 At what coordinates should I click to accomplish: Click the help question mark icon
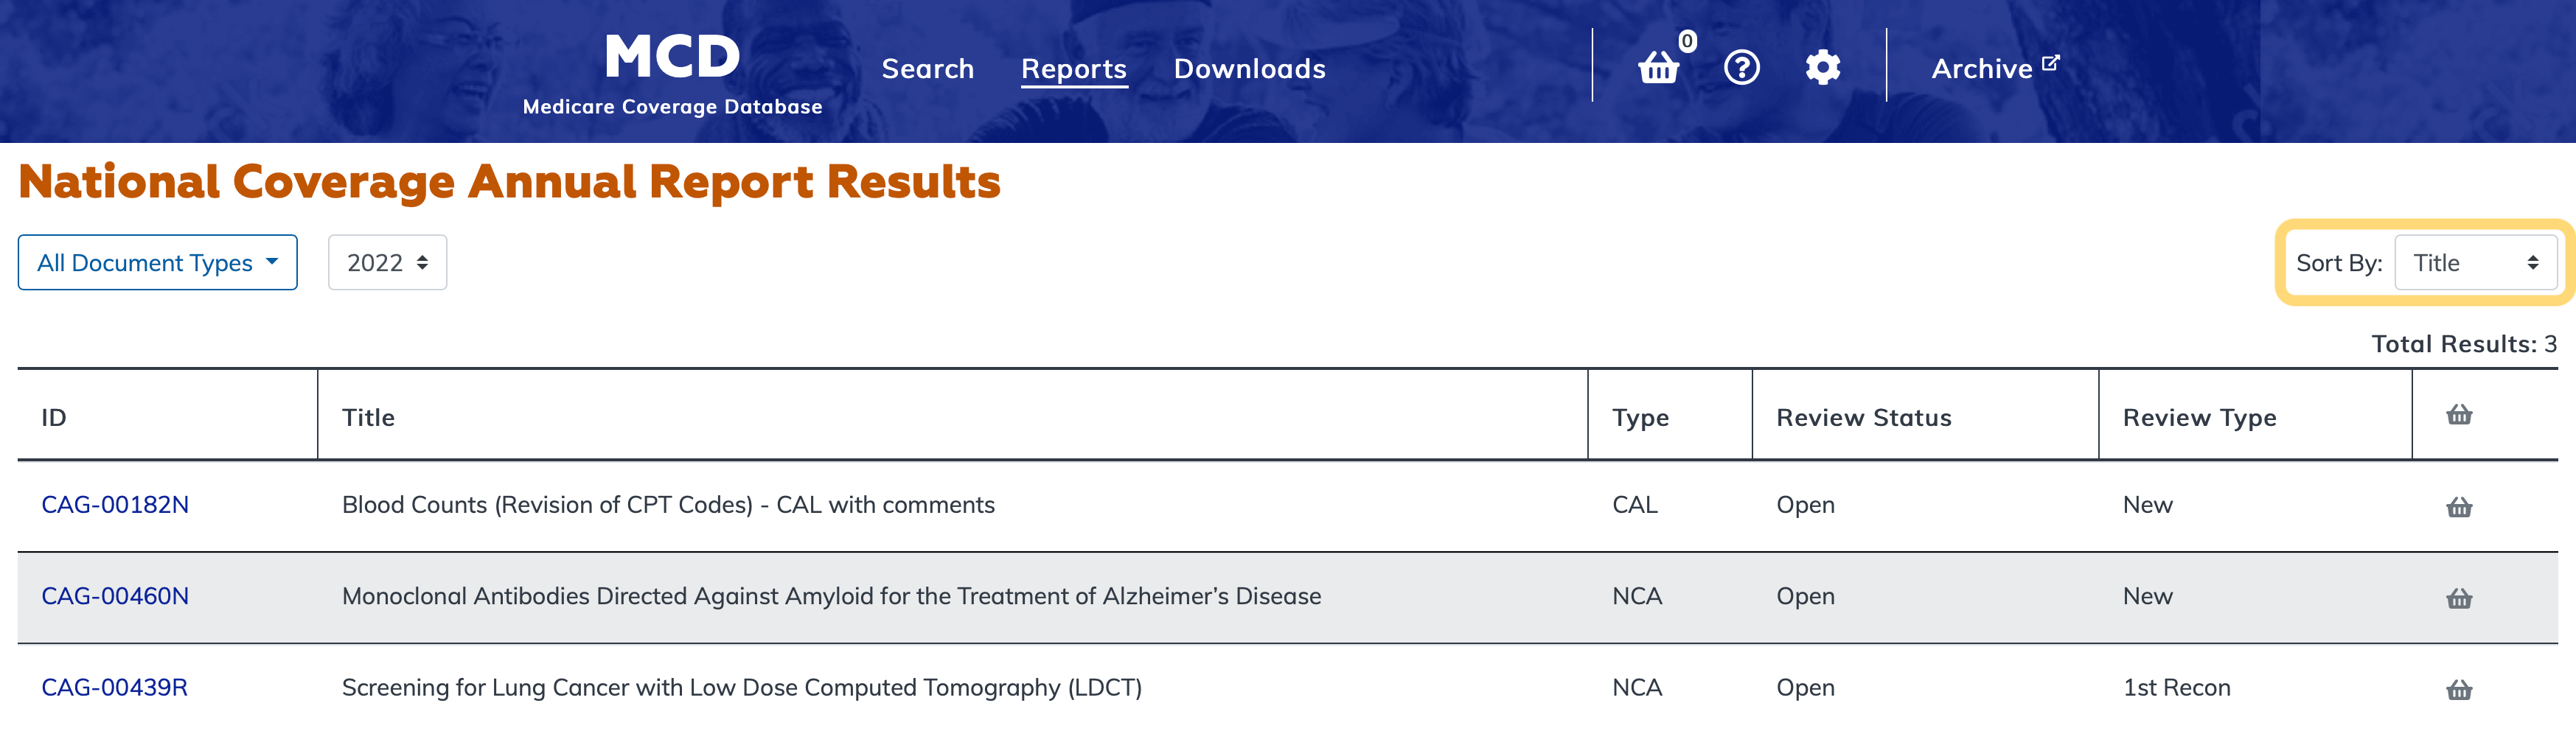coord(1741,68)
